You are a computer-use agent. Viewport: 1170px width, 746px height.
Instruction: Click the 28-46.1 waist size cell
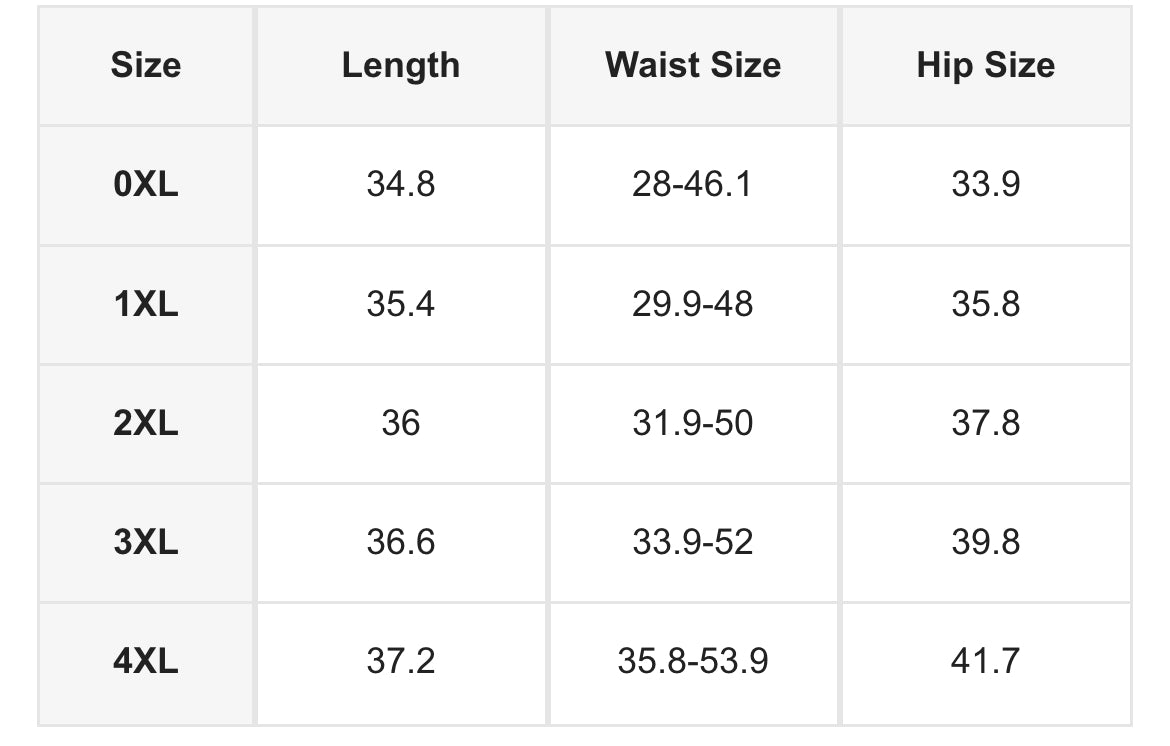pos(692,184)
